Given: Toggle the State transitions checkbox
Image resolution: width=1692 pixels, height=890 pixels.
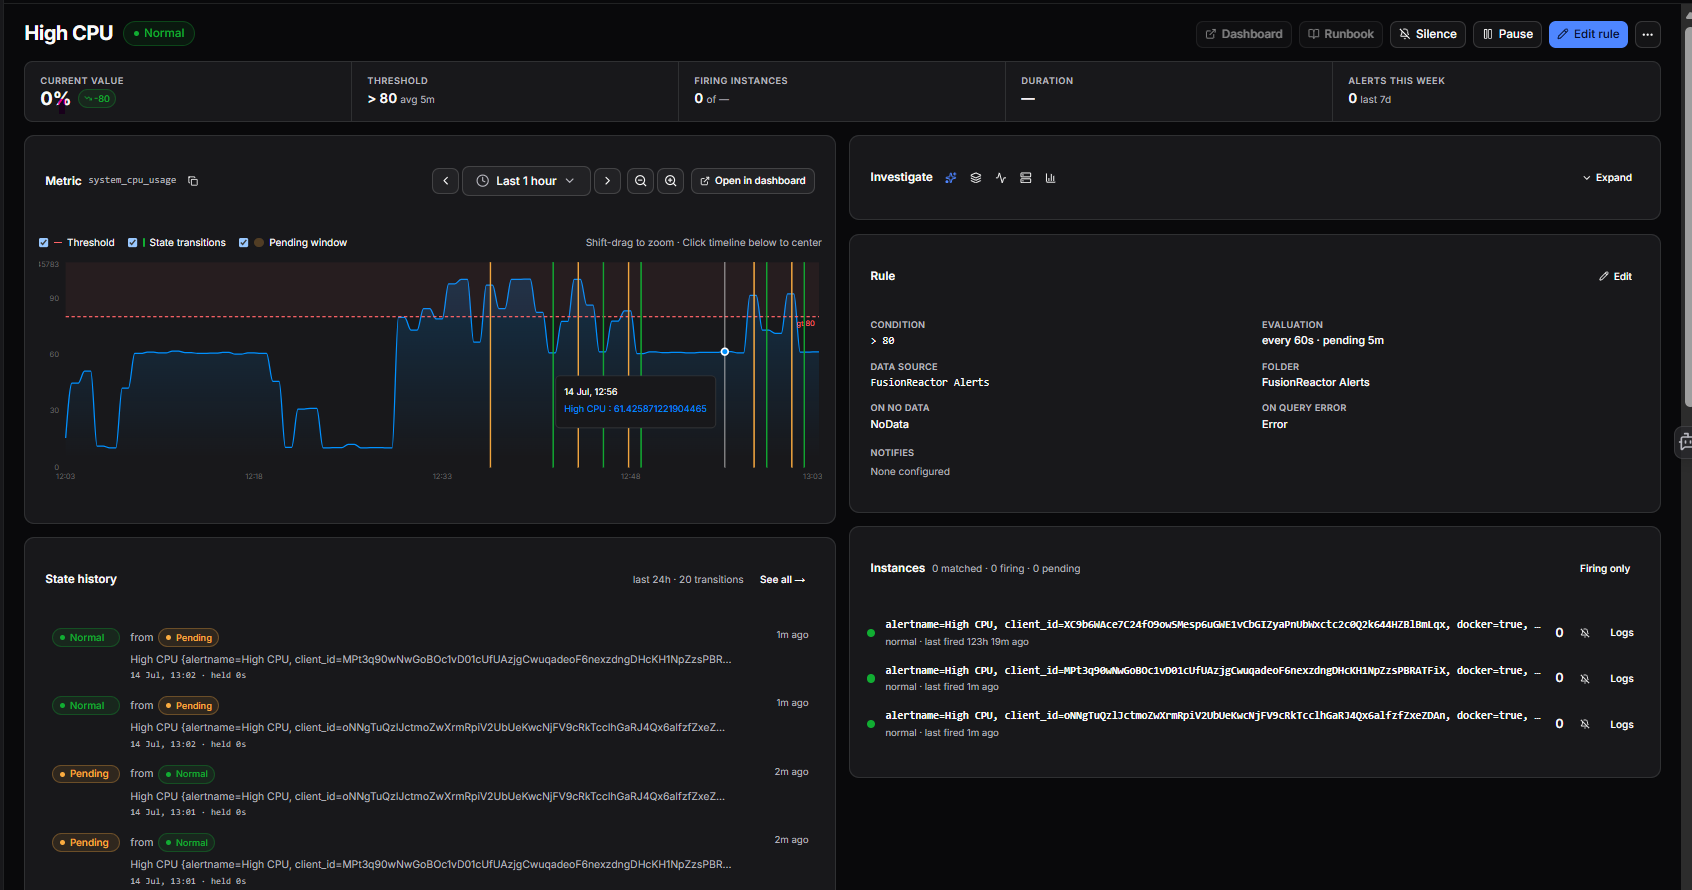Looking at the screenshot, I should coord(133,243).
